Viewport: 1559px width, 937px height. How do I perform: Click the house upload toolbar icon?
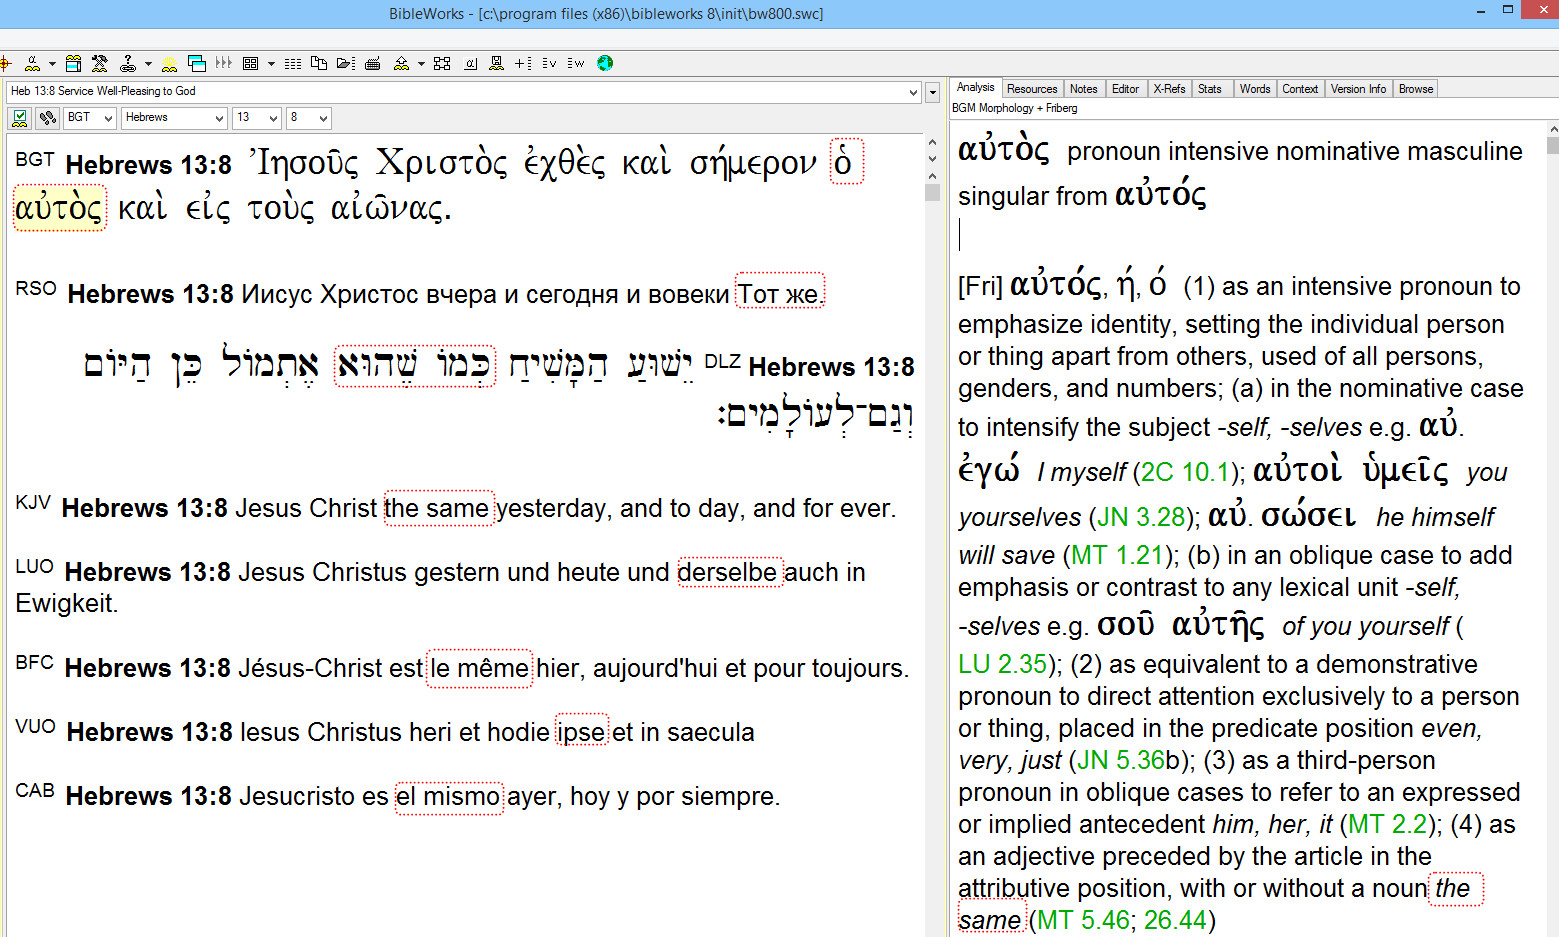[x=401, y=64]
